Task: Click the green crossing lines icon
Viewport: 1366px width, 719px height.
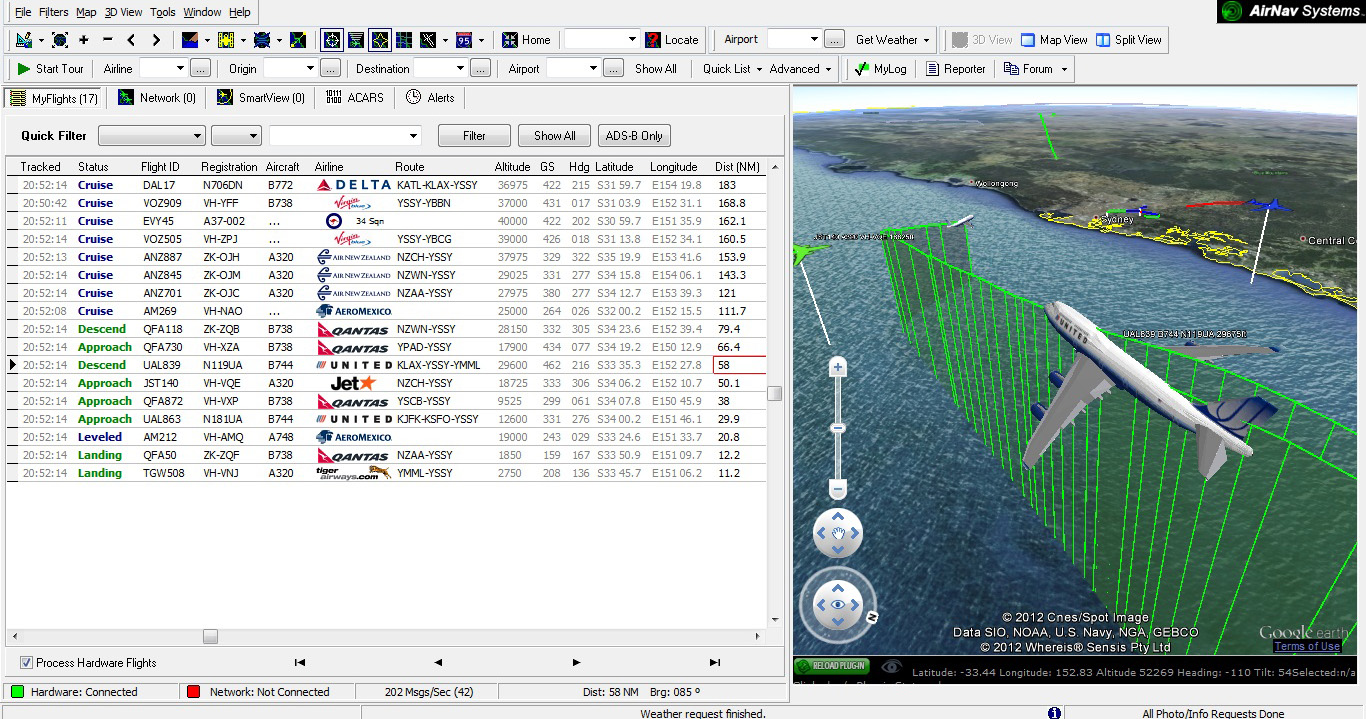Action: coord(298,40)
